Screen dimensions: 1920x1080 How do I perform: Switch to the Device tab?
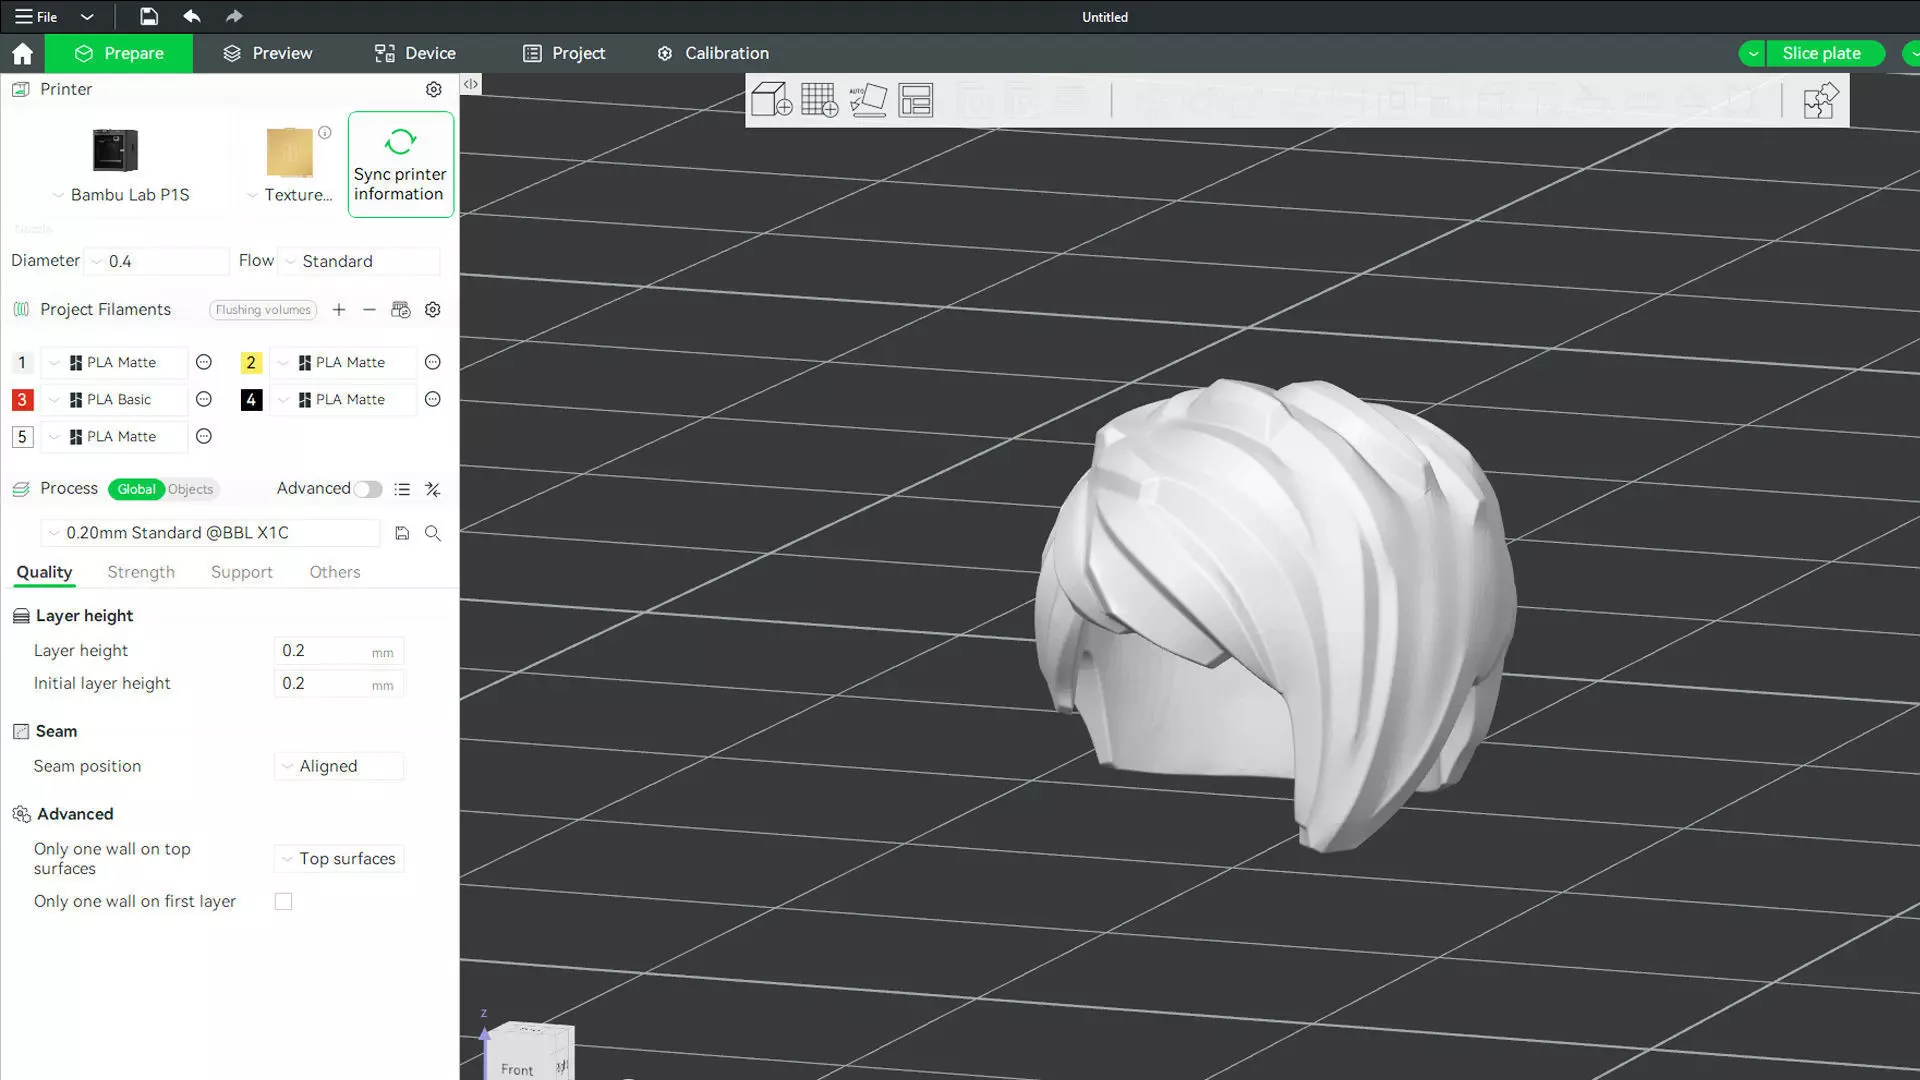click(415, 53)
